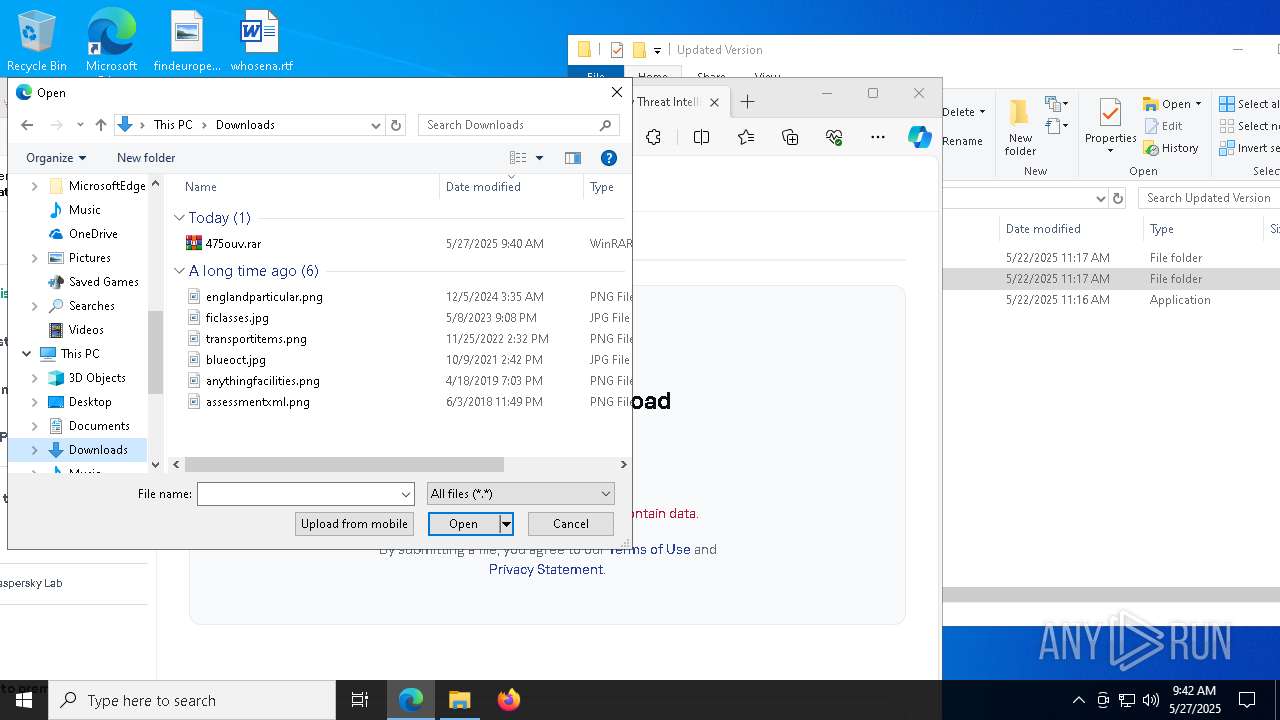Screen dimensions: 1280x720
Task: Expand Desktop node in tree
Action: pos(35,402)
